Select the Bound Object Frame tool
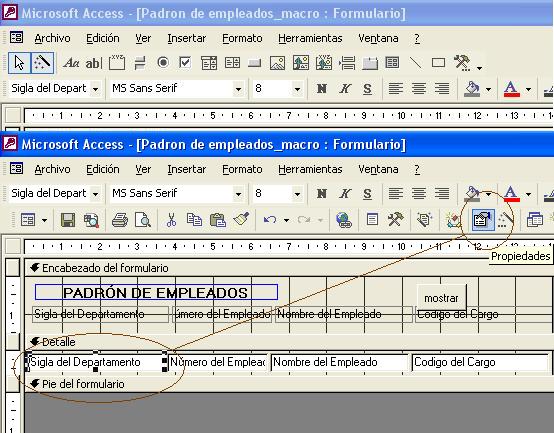Screen dimensions: 554x433 click(324, 63)
